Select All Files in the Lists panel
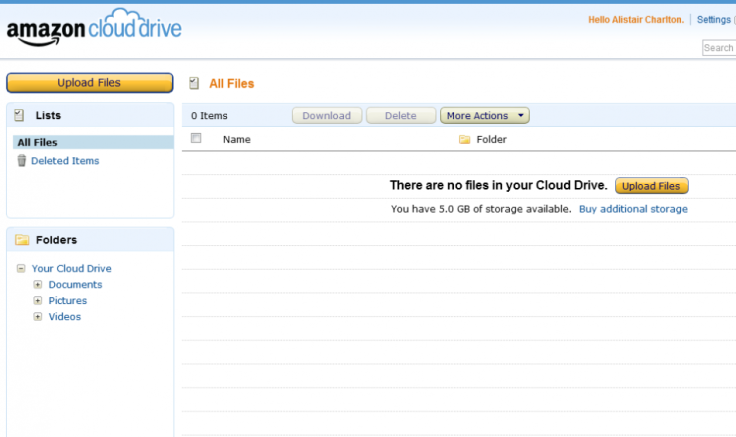This screenshot has width=736, height=437. (93, 142)
